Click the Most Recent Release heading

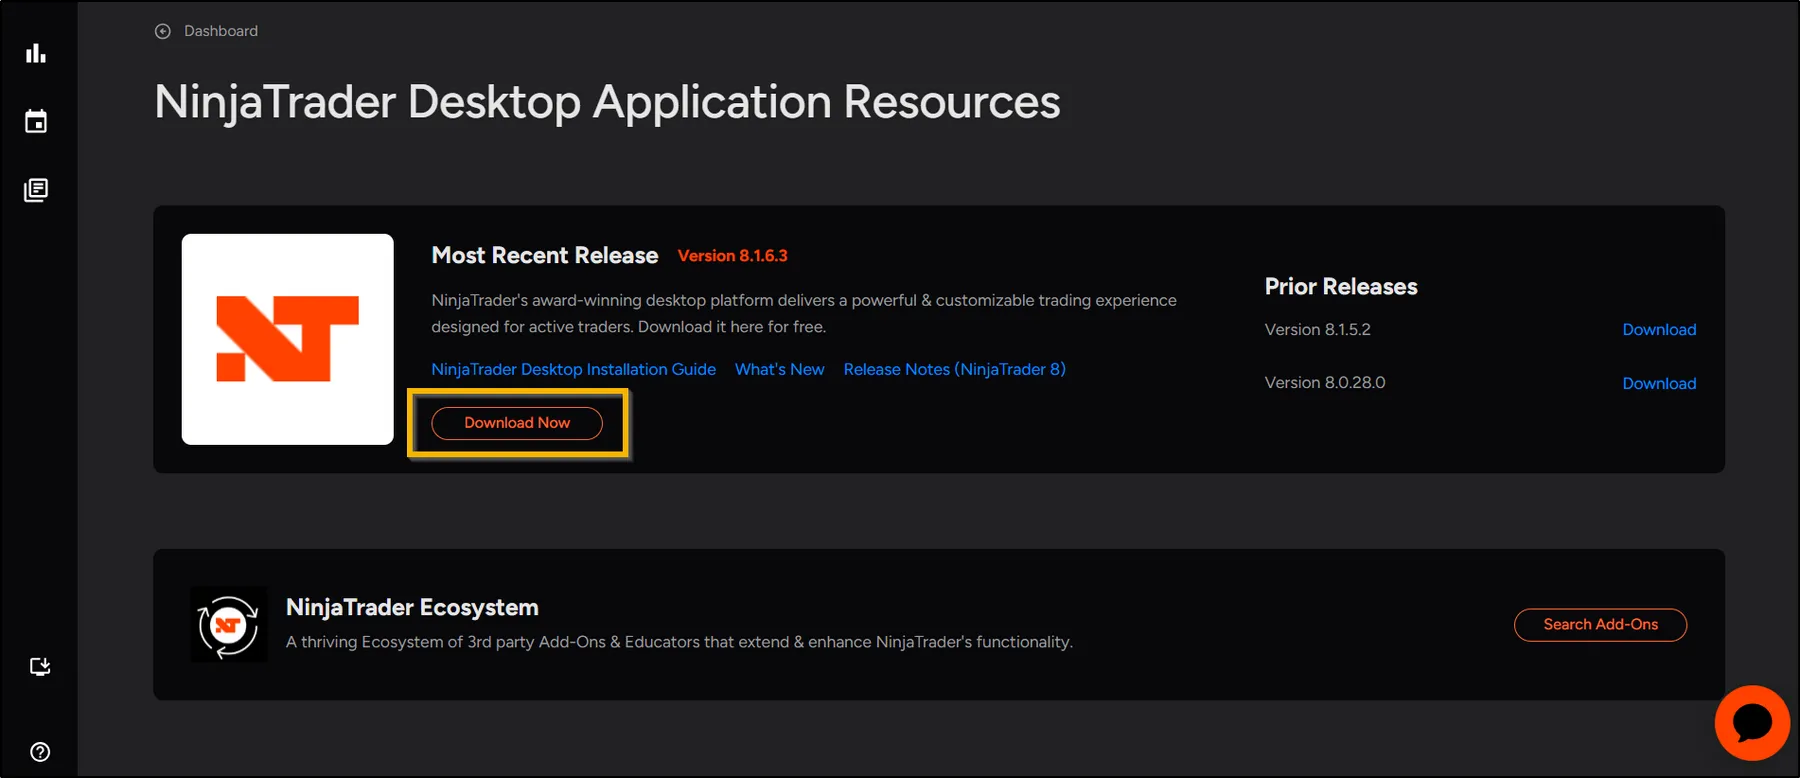pyautogui.click(x=545, y=256)
